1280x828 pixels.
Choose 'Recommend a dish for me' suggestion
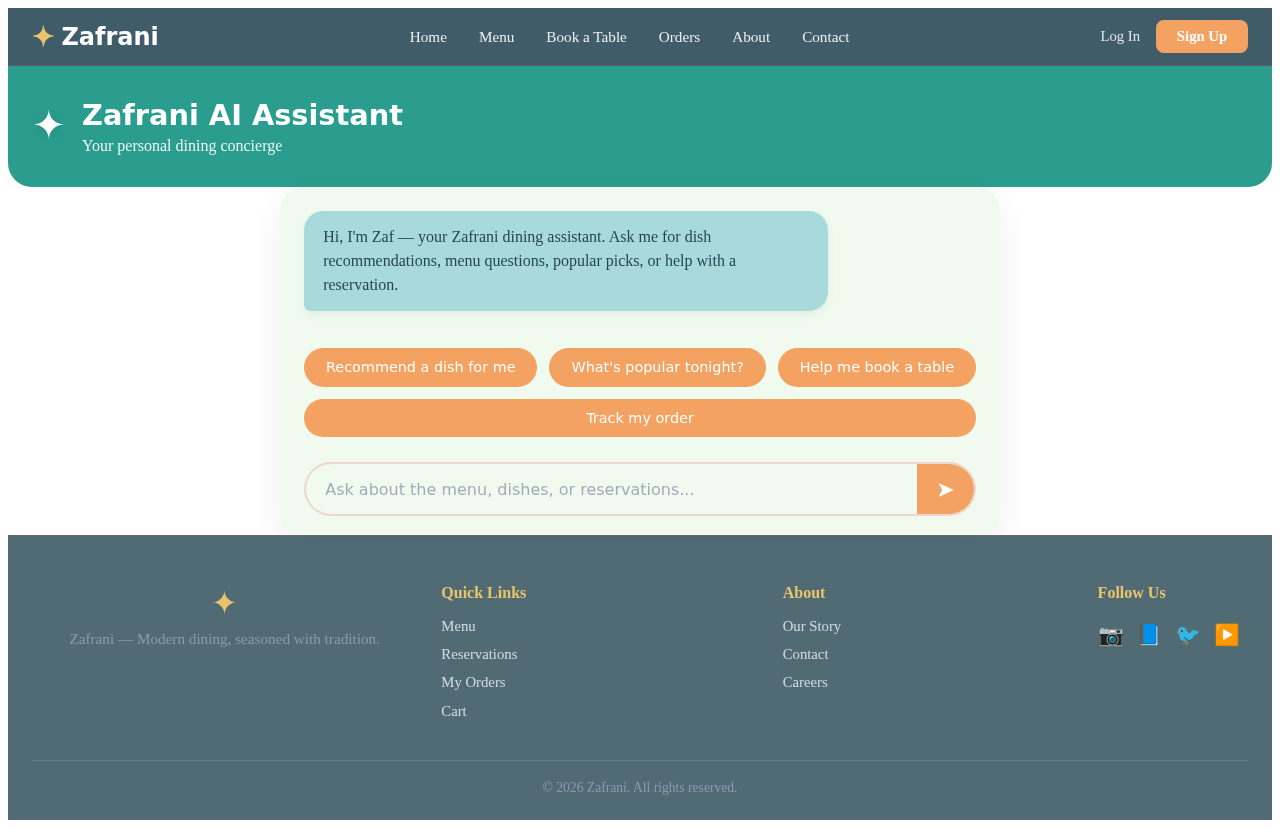[x=420, y=367]
